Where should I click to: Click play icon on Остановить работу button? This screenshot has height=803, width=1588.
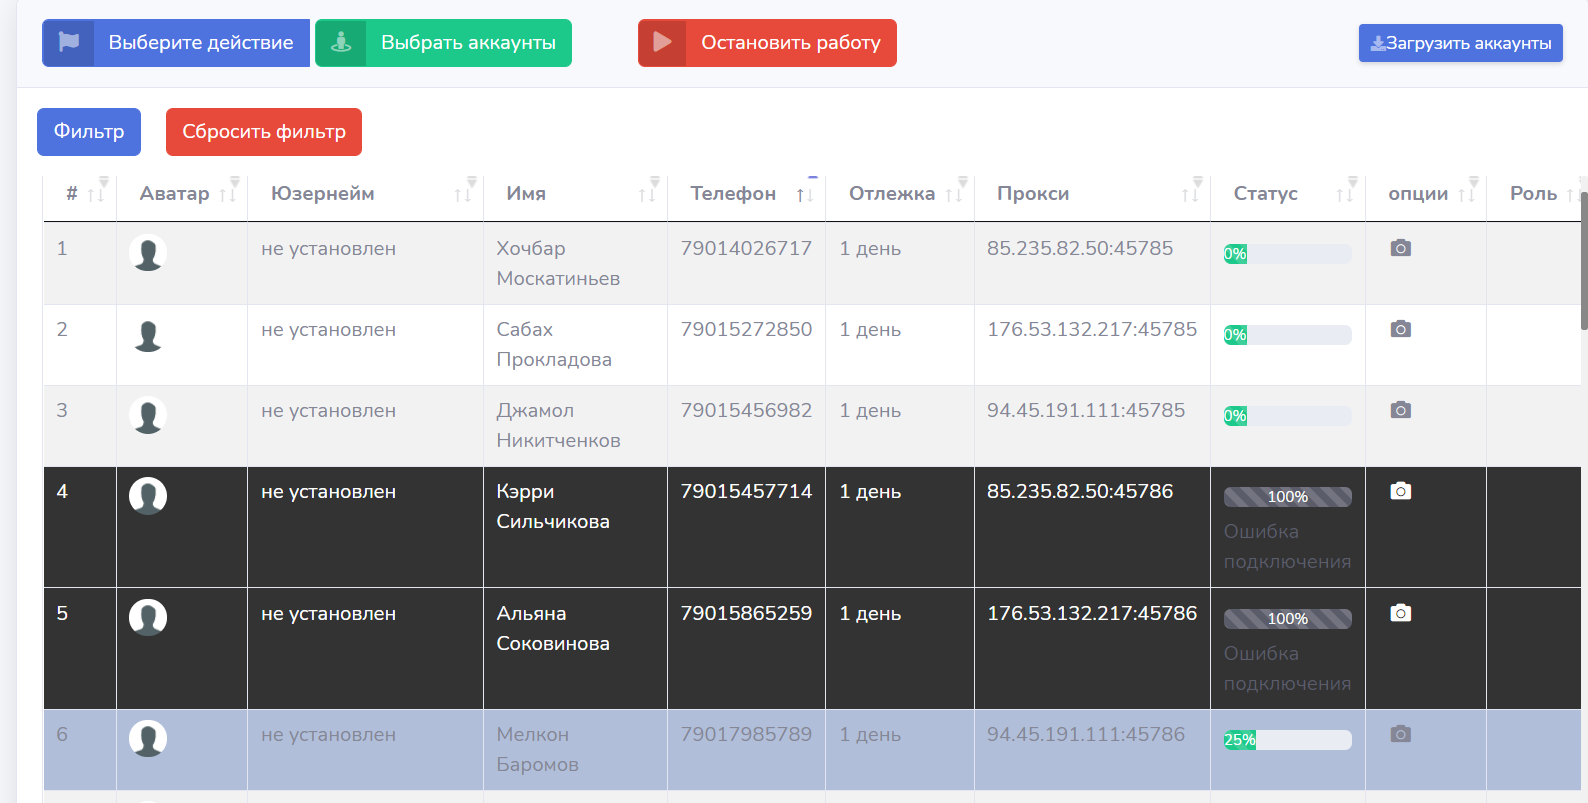coord(662,43)
